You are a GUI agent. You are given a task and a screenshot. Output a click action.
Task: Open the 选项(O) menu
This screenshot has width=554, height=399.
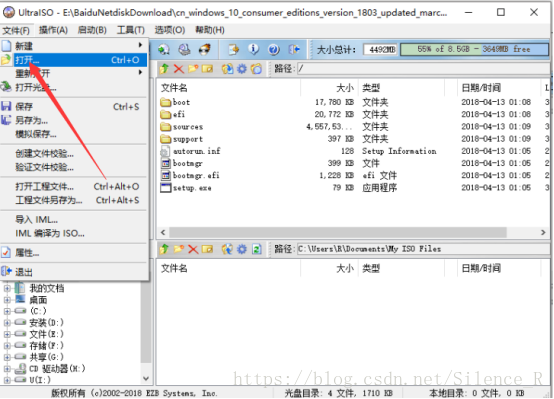170,30
